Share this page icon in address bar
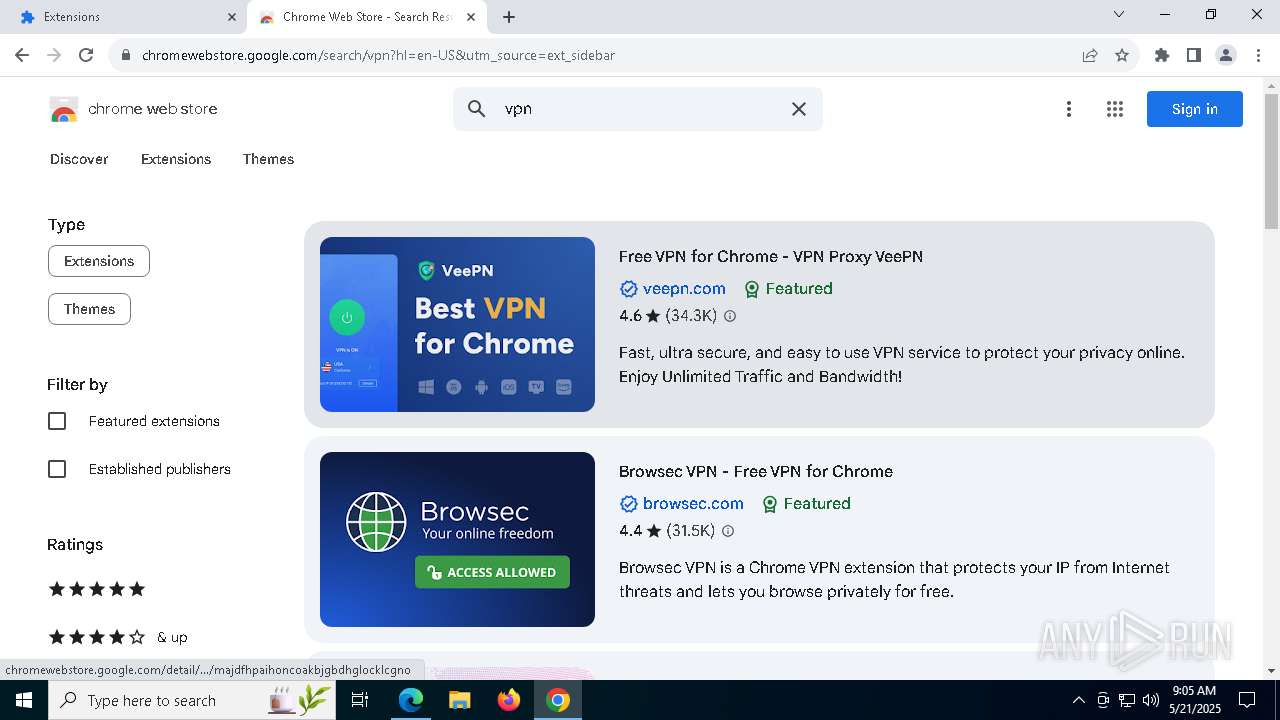This screenshot has width=1280, height=720. [1090, 55]
